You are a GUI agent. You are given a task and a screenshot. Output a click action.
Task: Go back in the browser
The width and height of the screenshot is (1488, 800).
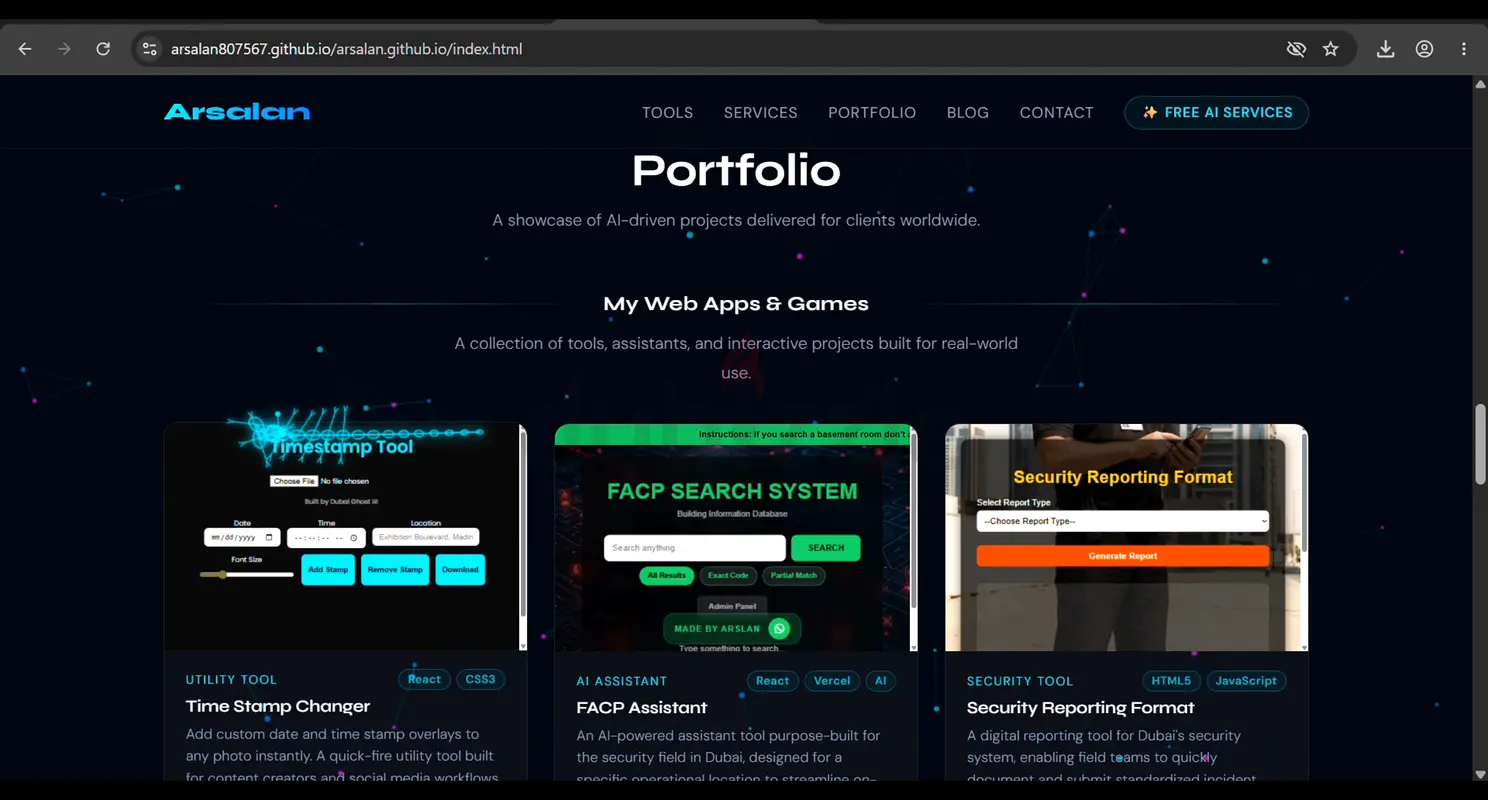(x=25, y=49)
